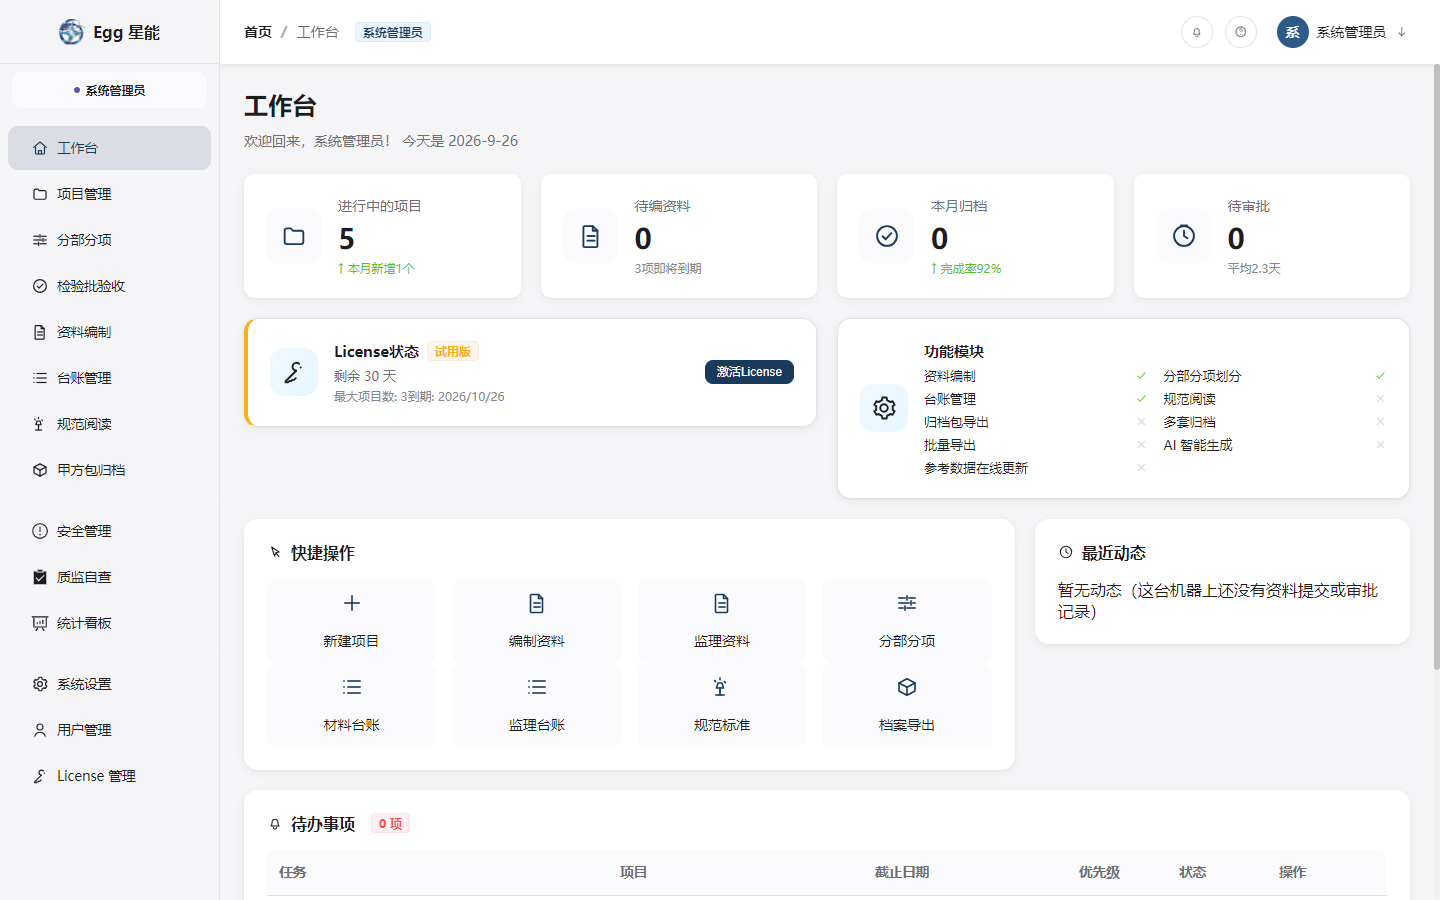Go to 工作台 in the sidebar
The width and height of the screenshot is (1440, 900).
point(109,148)
